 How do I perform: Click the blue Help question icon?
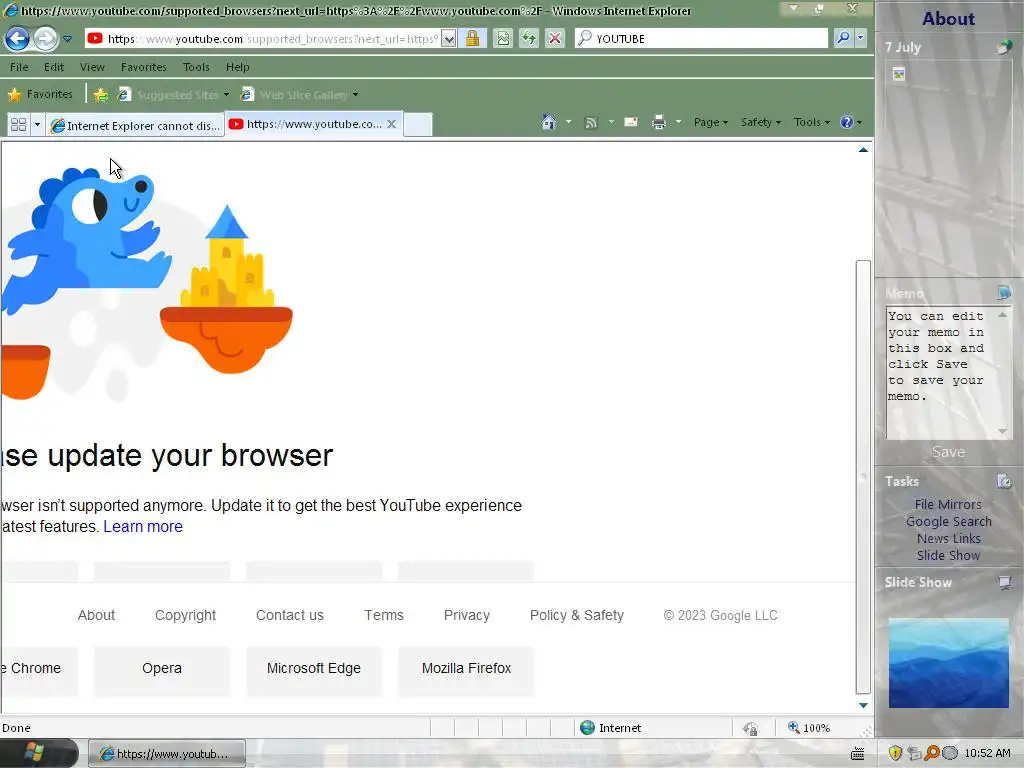click(847, 122)
